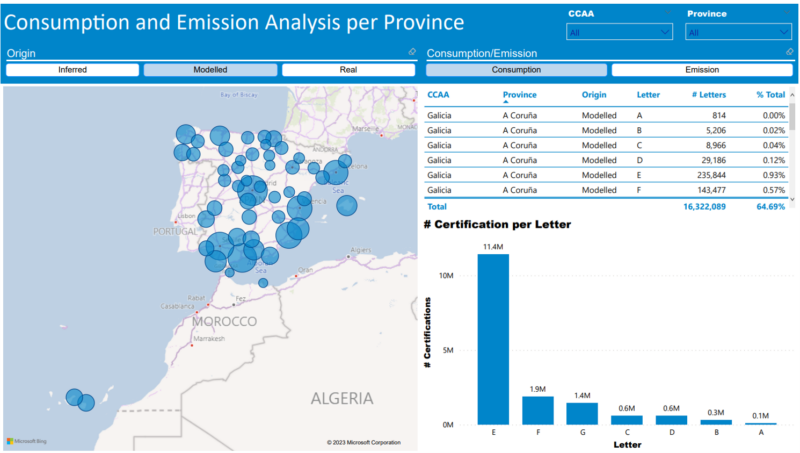The width and height of the screenshot is (800, 453).
Task: Switch to the Emission view
Action: pos(701,70)
